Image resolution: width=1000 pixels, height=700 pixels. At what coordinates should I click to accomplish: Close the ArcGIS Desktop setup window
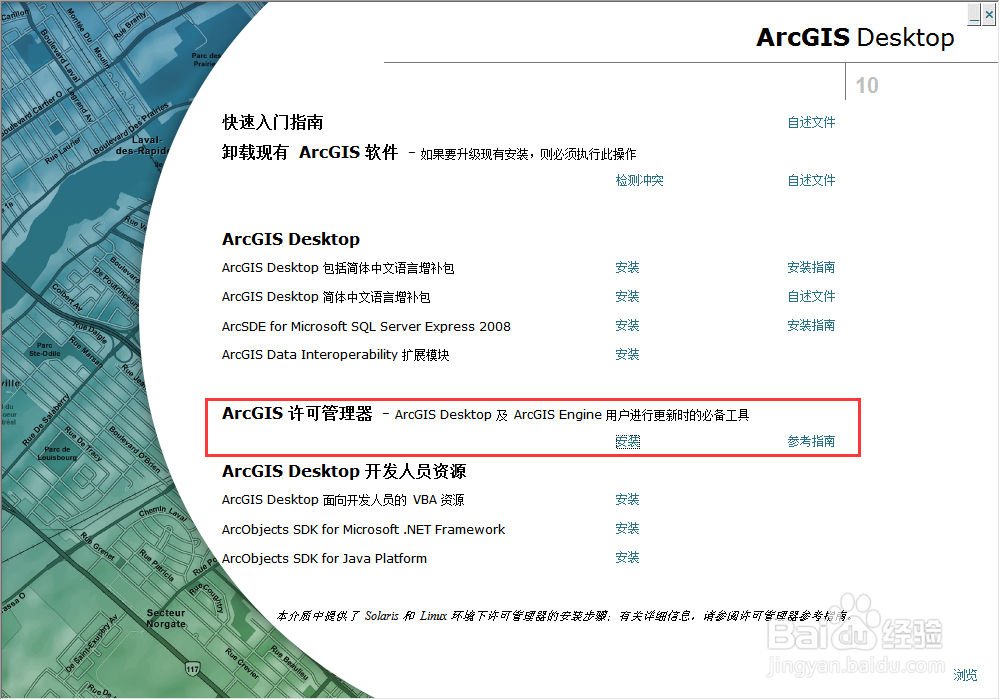coord(989,14)
